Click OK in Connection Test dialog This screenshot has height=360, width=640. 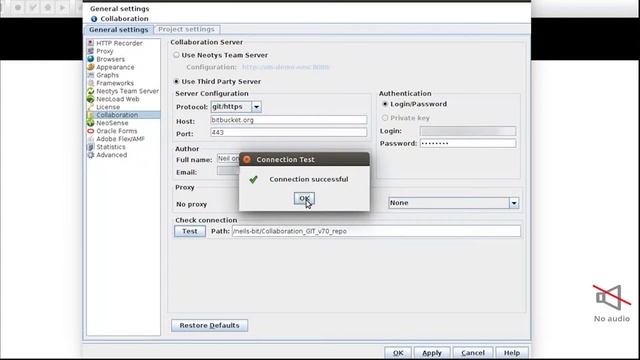tap(304, 198)
